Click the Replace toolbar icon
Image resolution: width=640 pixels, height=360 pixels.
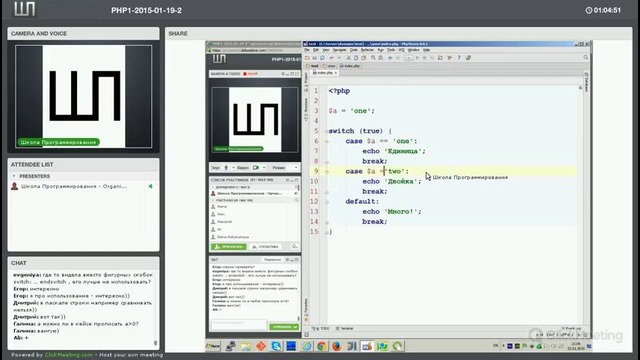pyautogui.click(x=380, y=58)
